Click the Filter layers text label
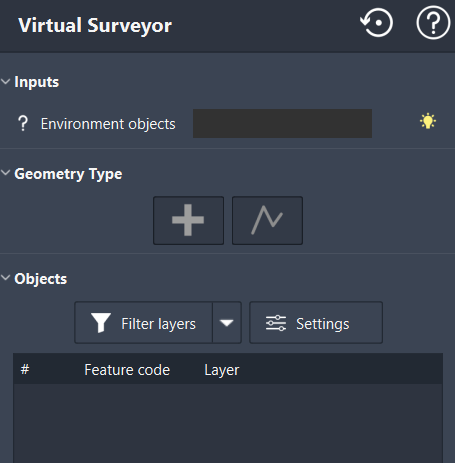The height and width of the screenshot is (463, 455). (158, 324)
